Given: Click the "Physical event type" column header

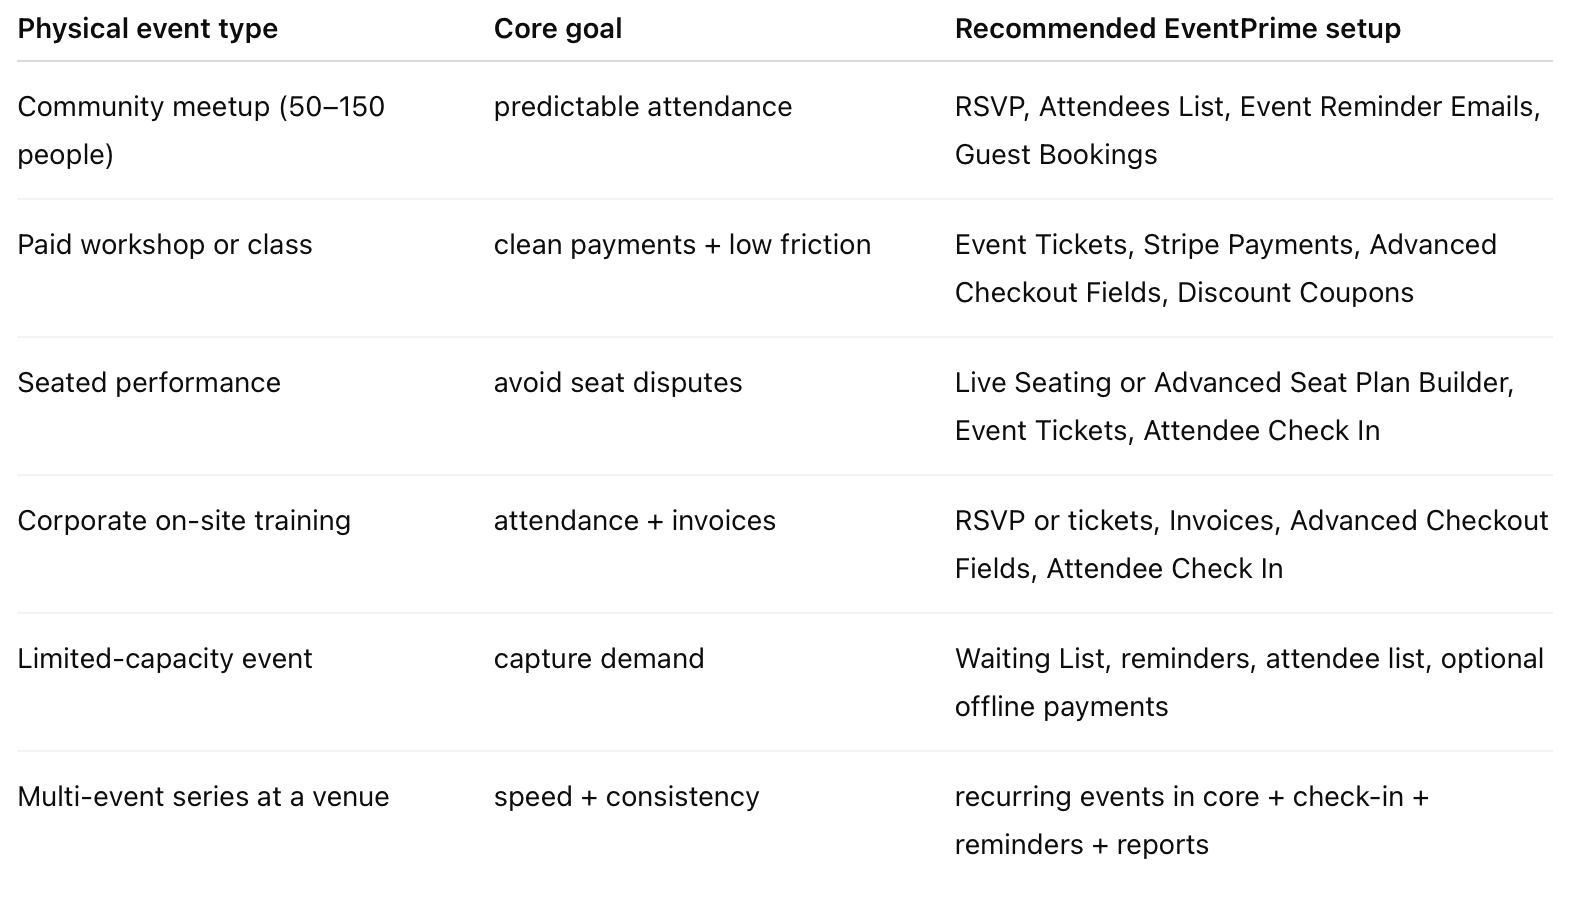Looking at the screenshot, I should pos(148,29).
